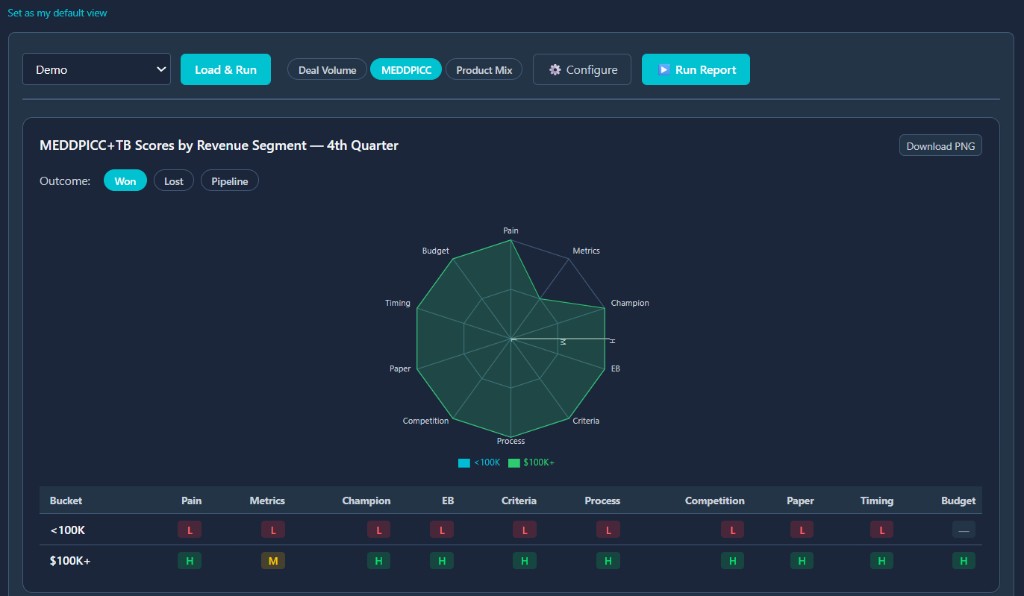Click the Metrics axis label on radar
Viewport: 1024px width, 596px height.
pos(586,251)
